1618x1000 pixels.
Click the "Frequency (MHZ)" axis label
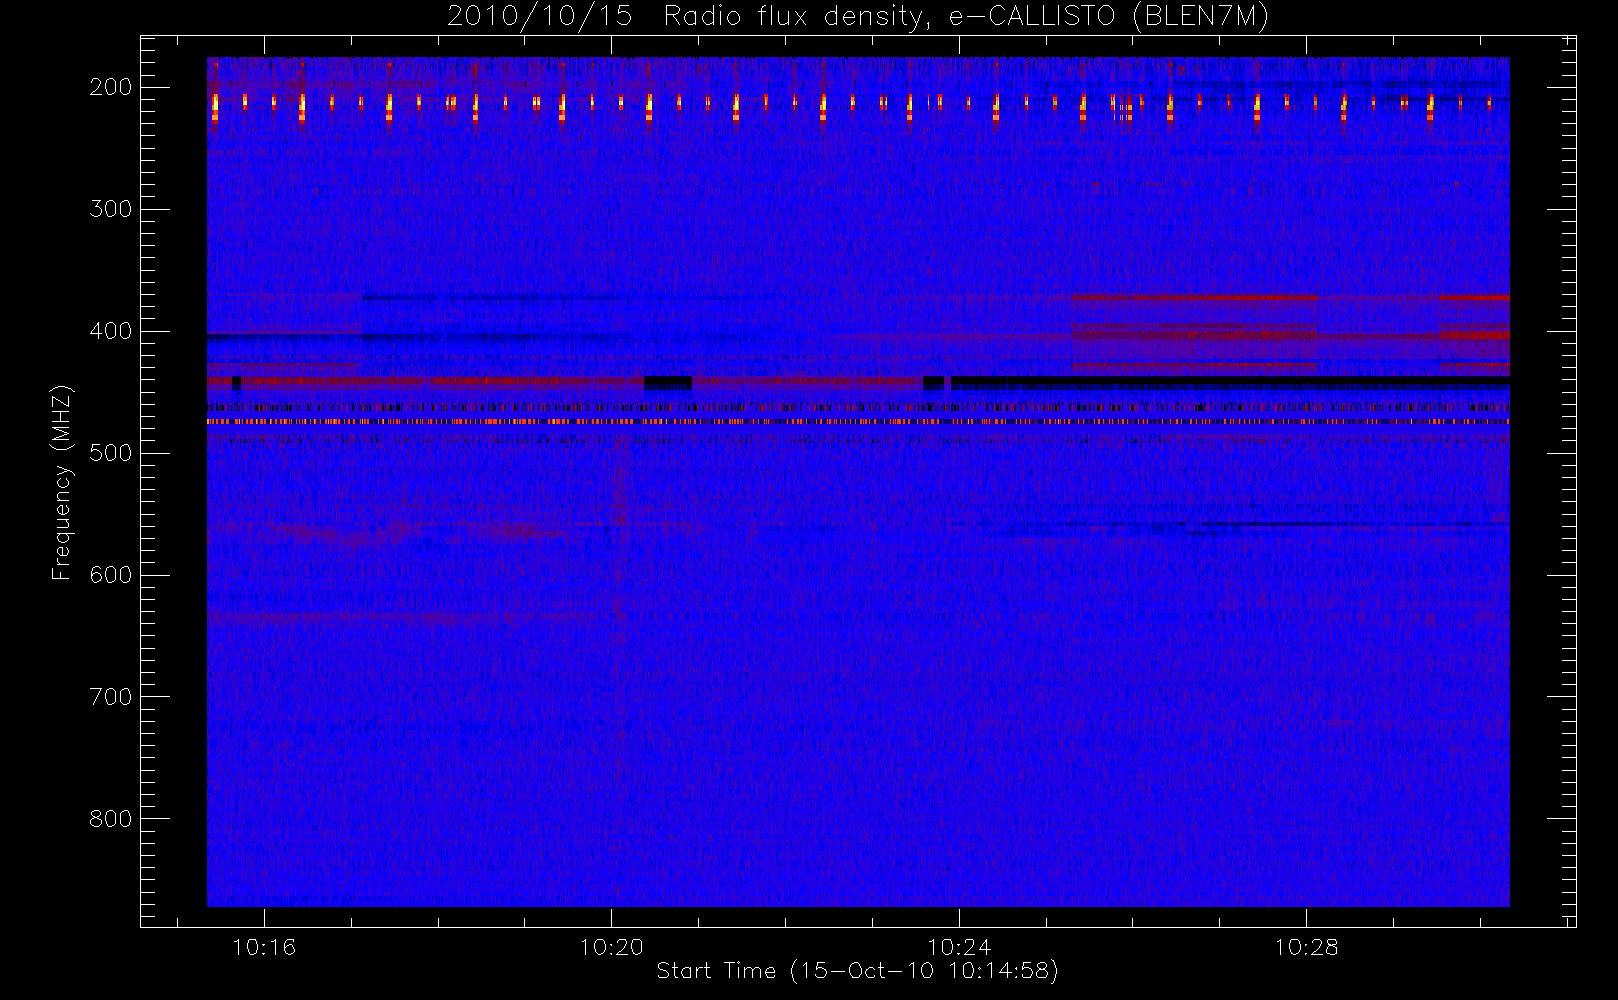(x=62, y=482)
